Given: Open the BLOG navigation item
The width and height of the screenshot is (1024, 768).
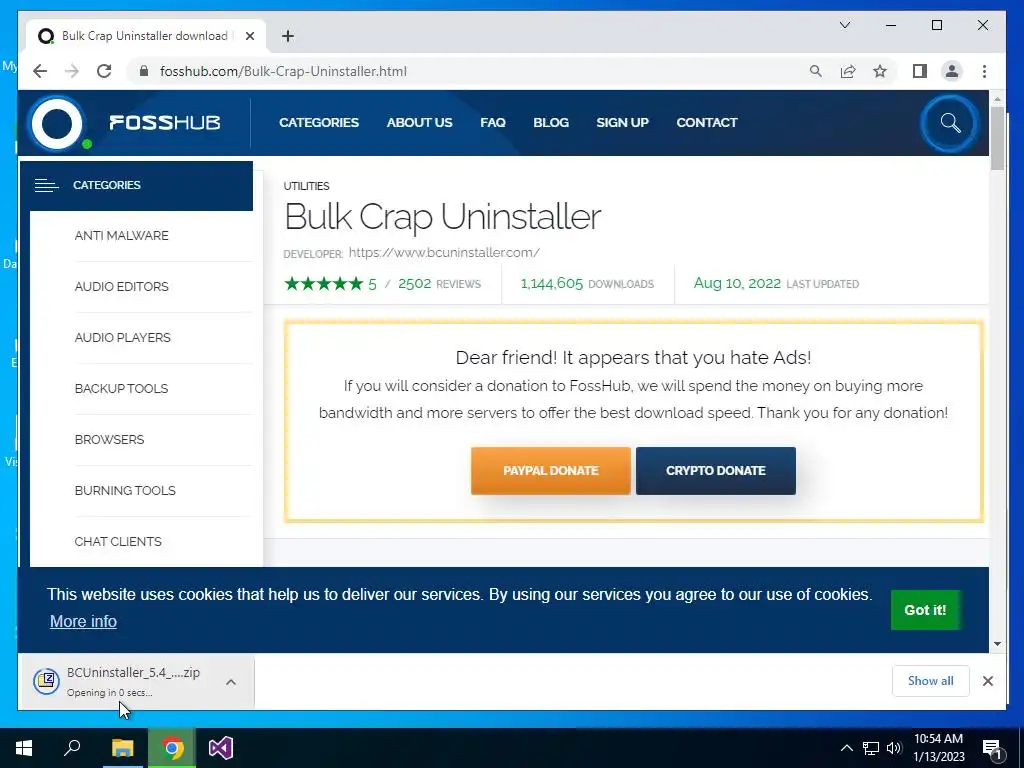Looking at the screenshot, I should (551, 122).
